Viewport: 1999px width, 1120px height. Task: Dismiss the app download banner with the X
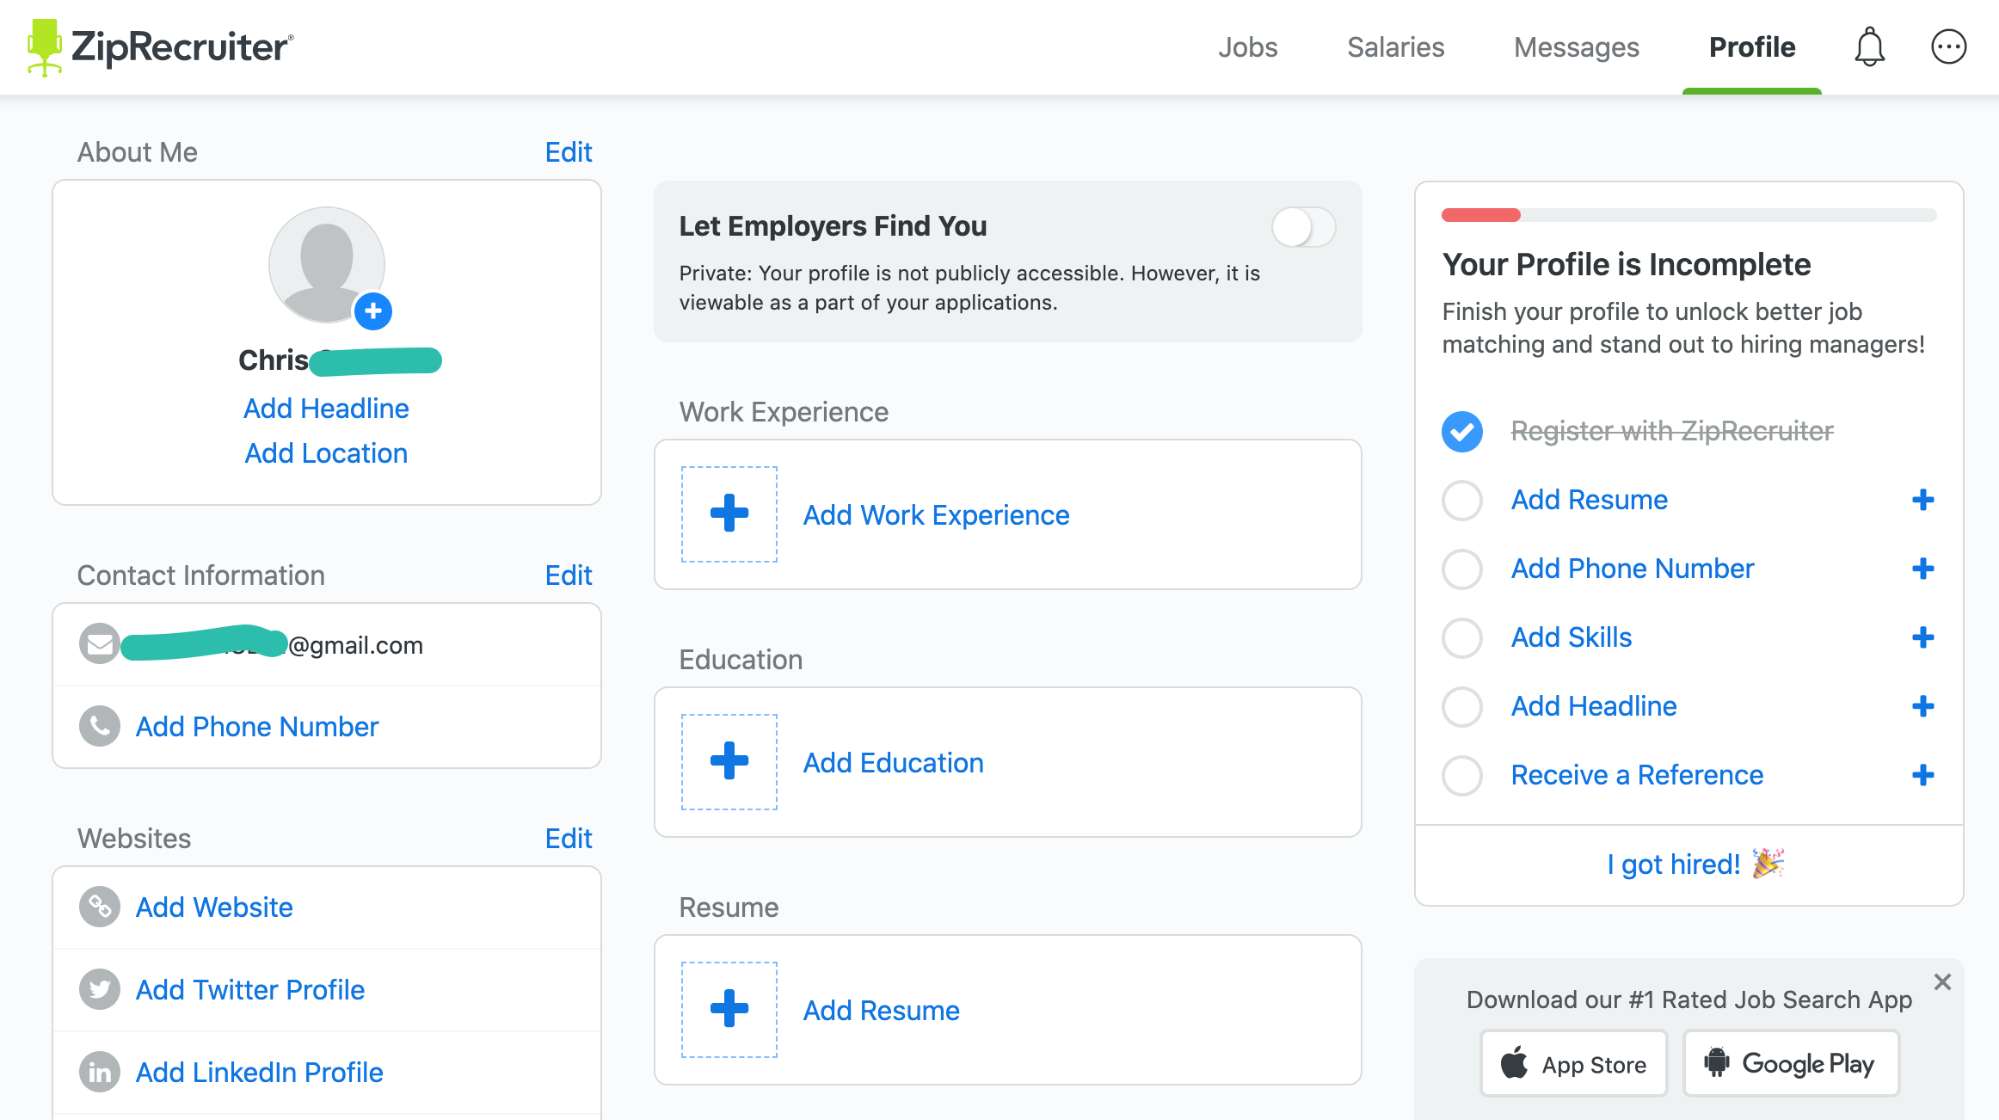pos(1944,981)
